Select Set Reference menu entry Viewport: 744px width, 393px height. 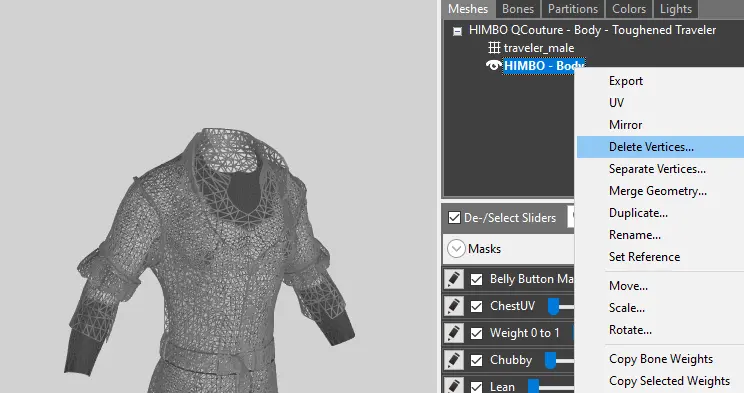pyautogui.click(x=660, y=257)
